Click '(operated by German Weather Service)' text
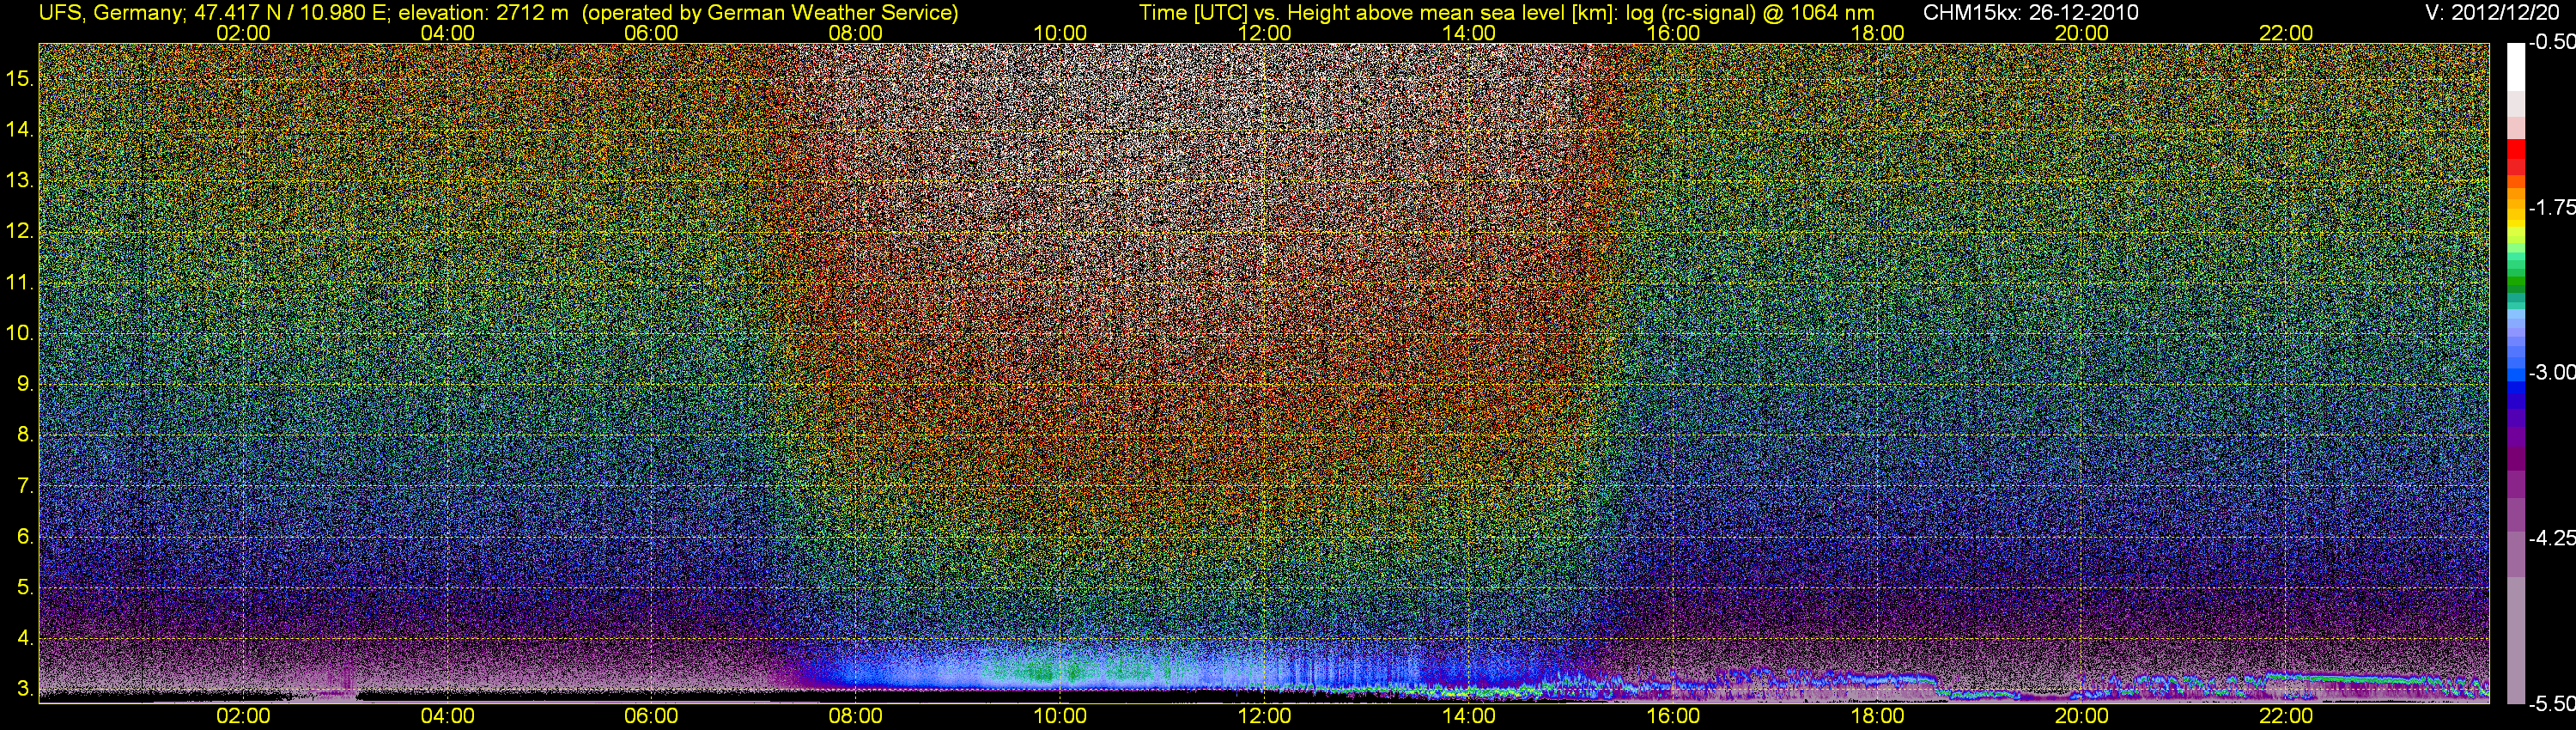Viewport: 2576px width, 730px height. click(769, 13)
